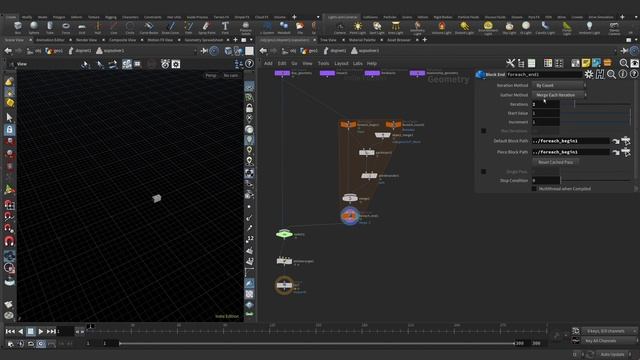Show node info in parameter pane
Screen dimensions: 640x360
pos(622,74)
